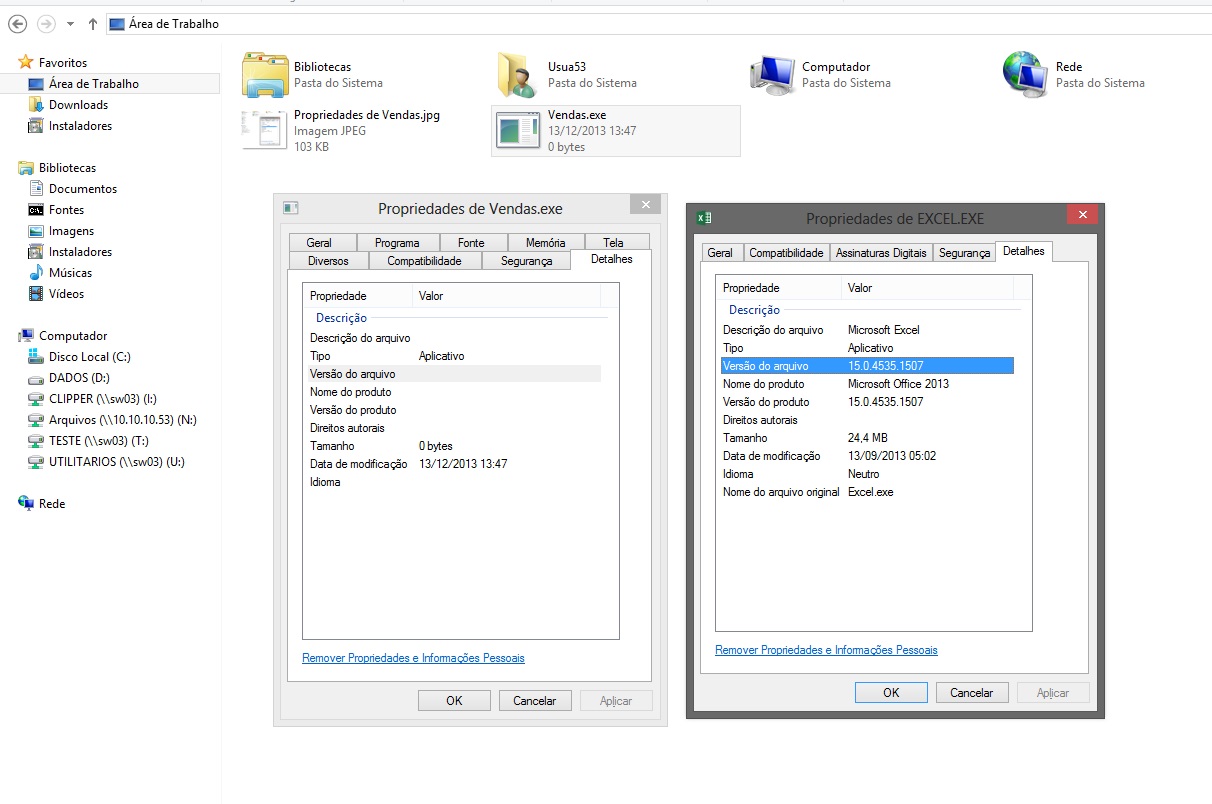Open recent locations dropdown arrow
The image size is (1212, 804).
70,23
